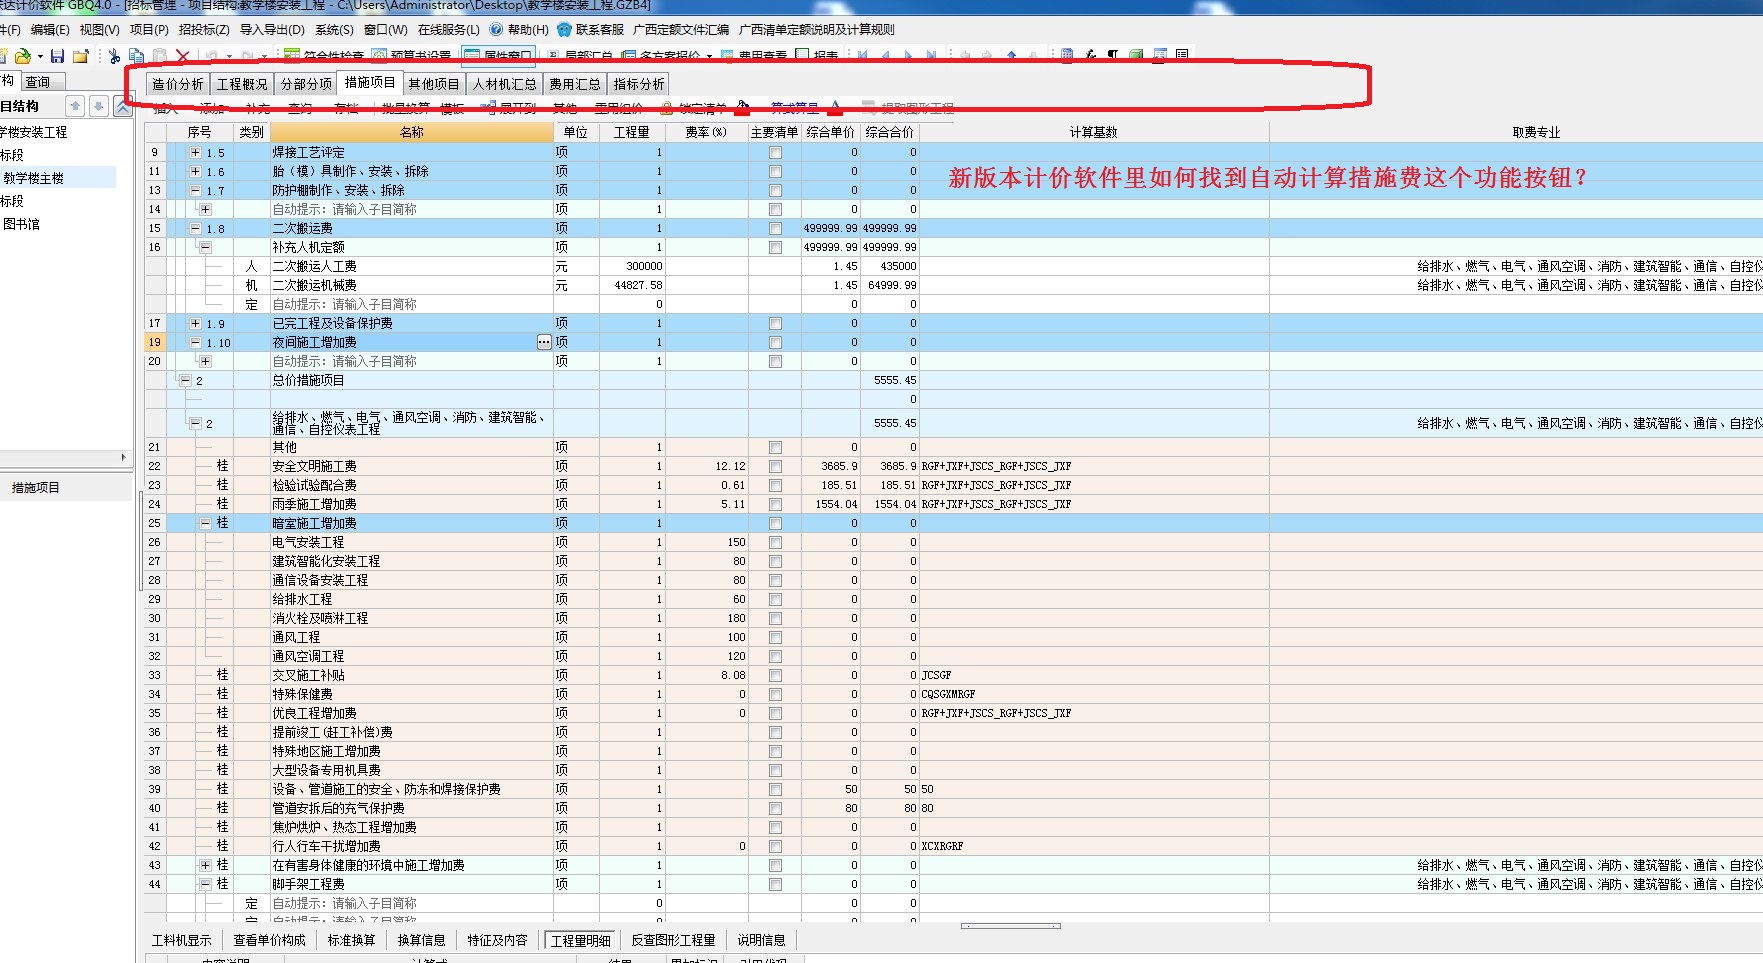This screenshot has width=1763, height=963.
Task: Click the 联系客服 mascot icon
Action: pos(565,29)
